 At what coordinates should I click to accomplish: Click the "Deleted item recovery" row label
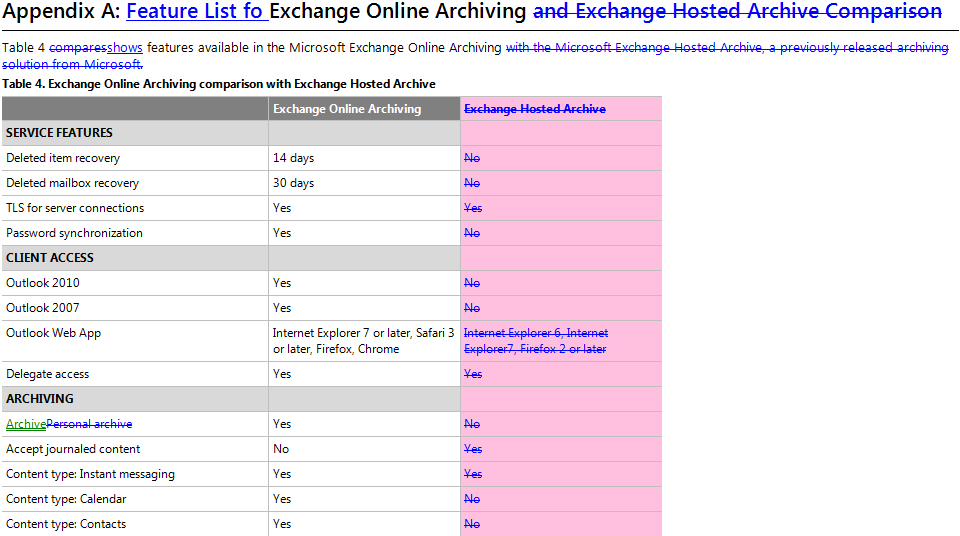(x=63, y=158)
